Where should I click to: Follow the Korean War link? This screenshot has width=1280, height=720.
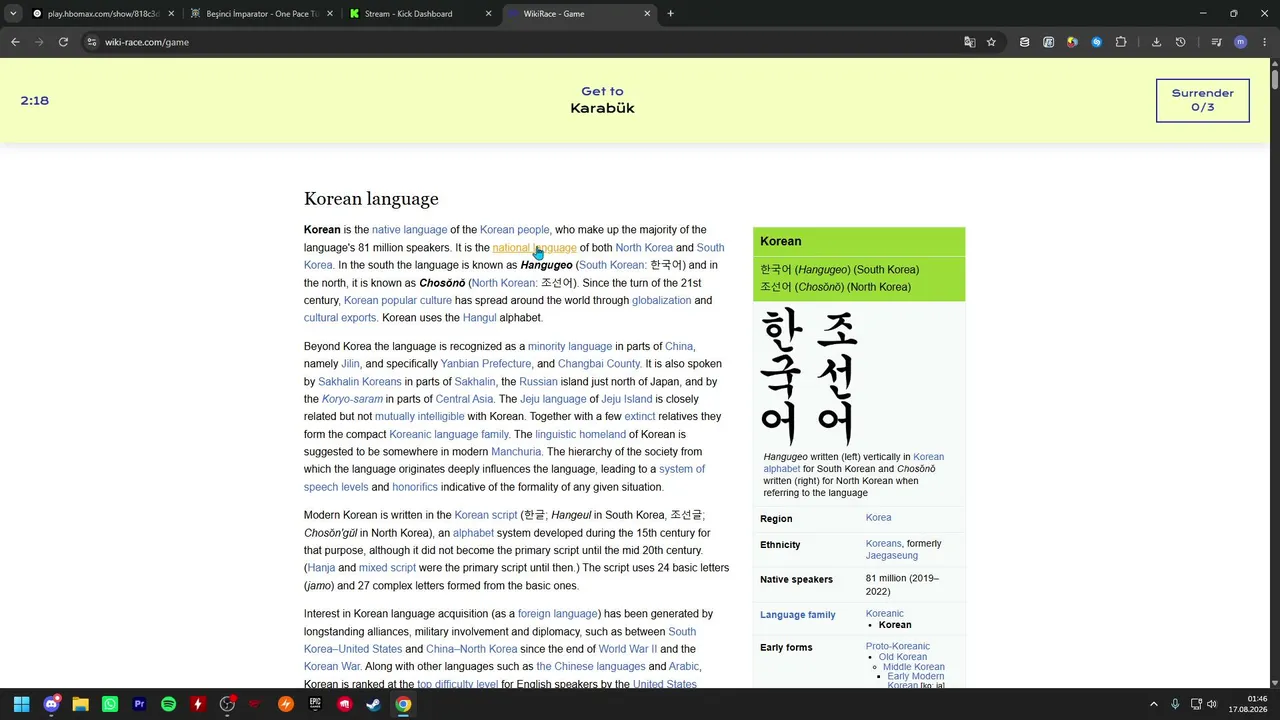(332, 667)
